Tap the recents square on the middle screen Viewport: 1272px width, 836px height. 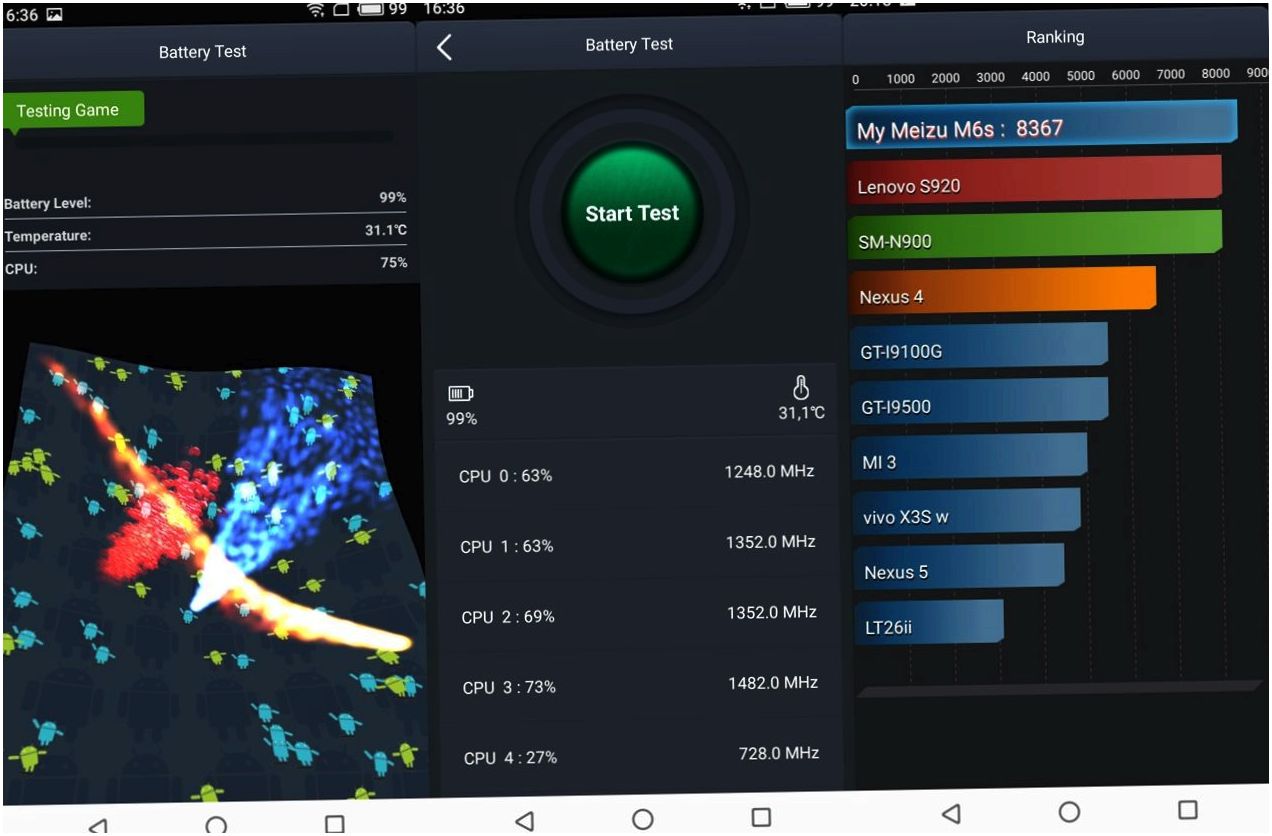761,817
